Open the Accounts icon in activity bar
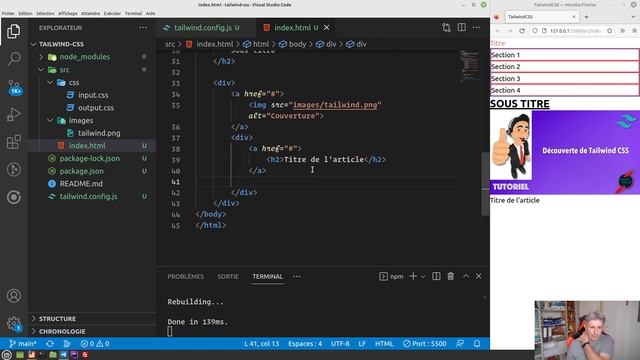 point(13,296)
